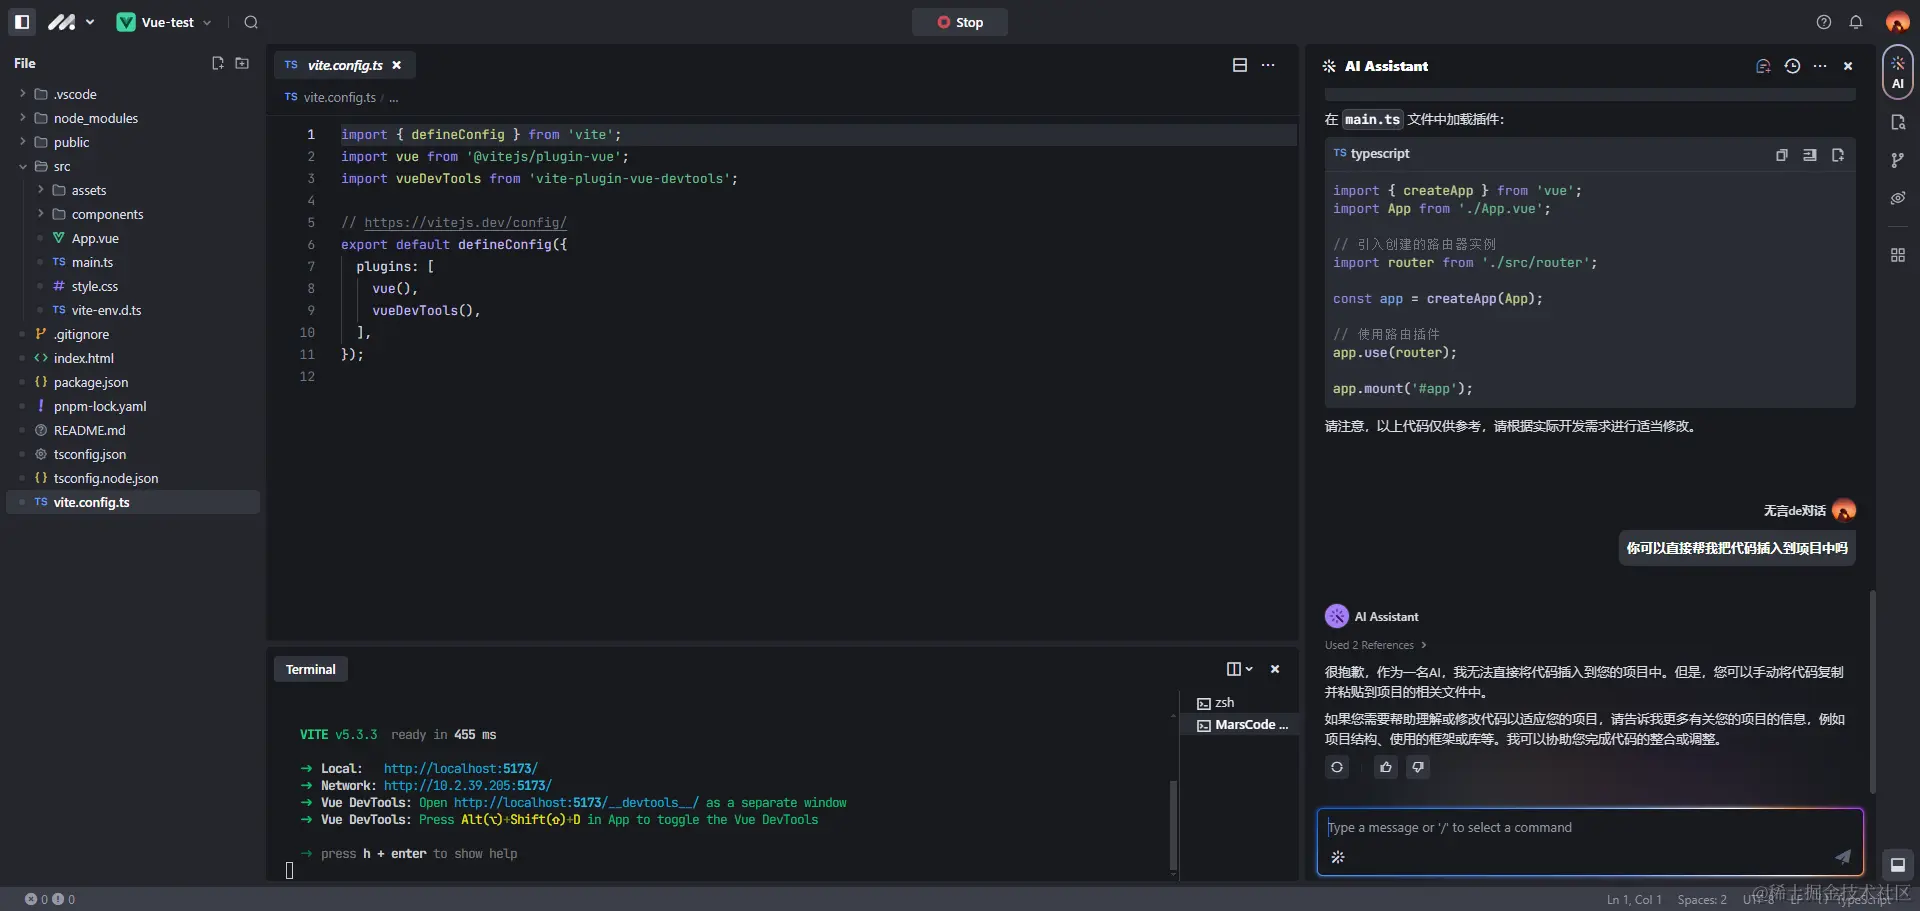The width and height of the screenshot is (1920, 911).
Task: Add typescript code block to new file
Action: 1838,155
